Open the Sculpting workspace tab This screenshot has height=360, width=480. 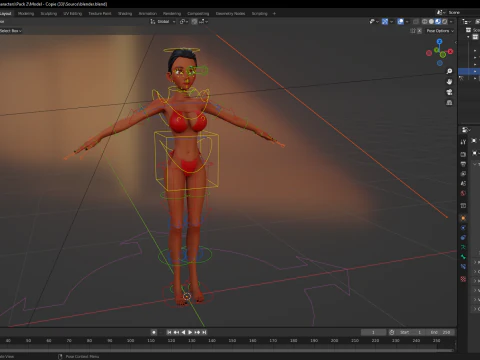point(49,14)
